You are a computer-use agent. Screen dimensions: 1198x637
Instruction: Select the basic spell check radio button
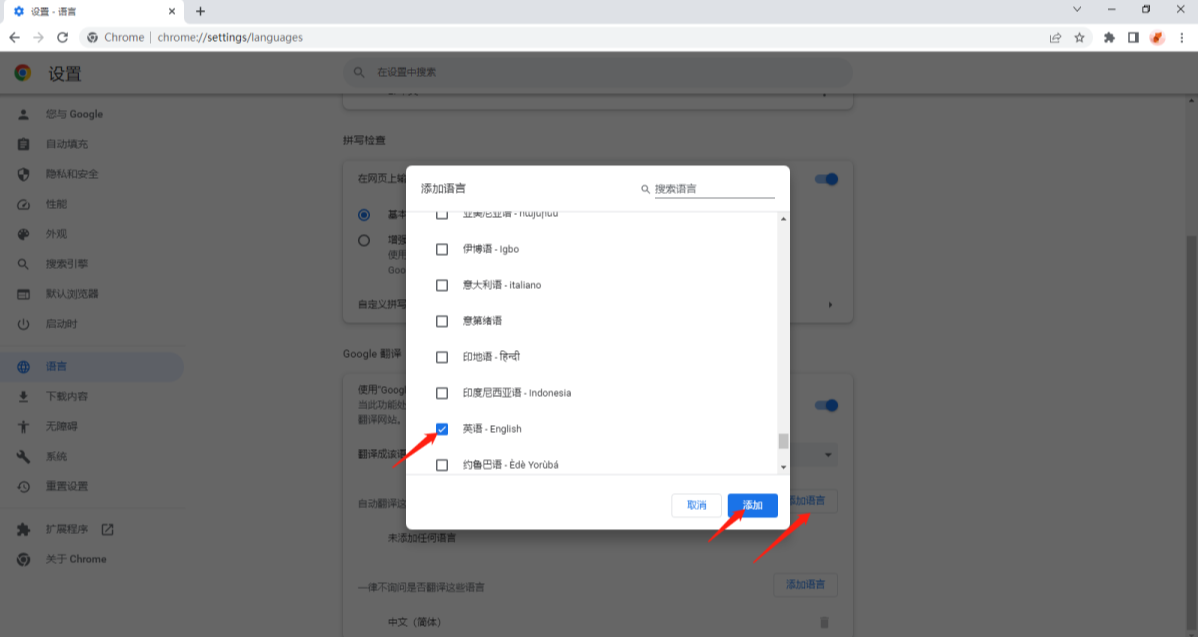pos(364,215)
